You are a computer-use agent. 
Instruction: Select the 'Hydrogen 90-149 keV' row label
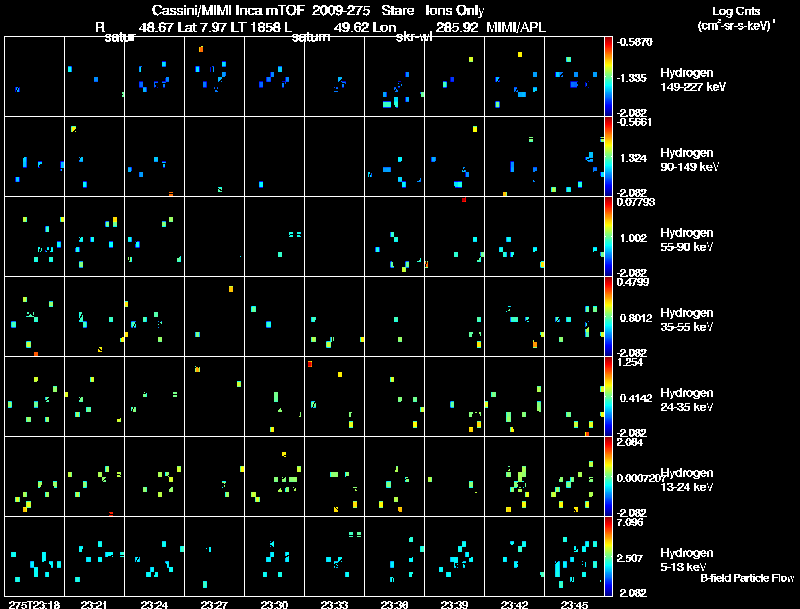point(689,160)
